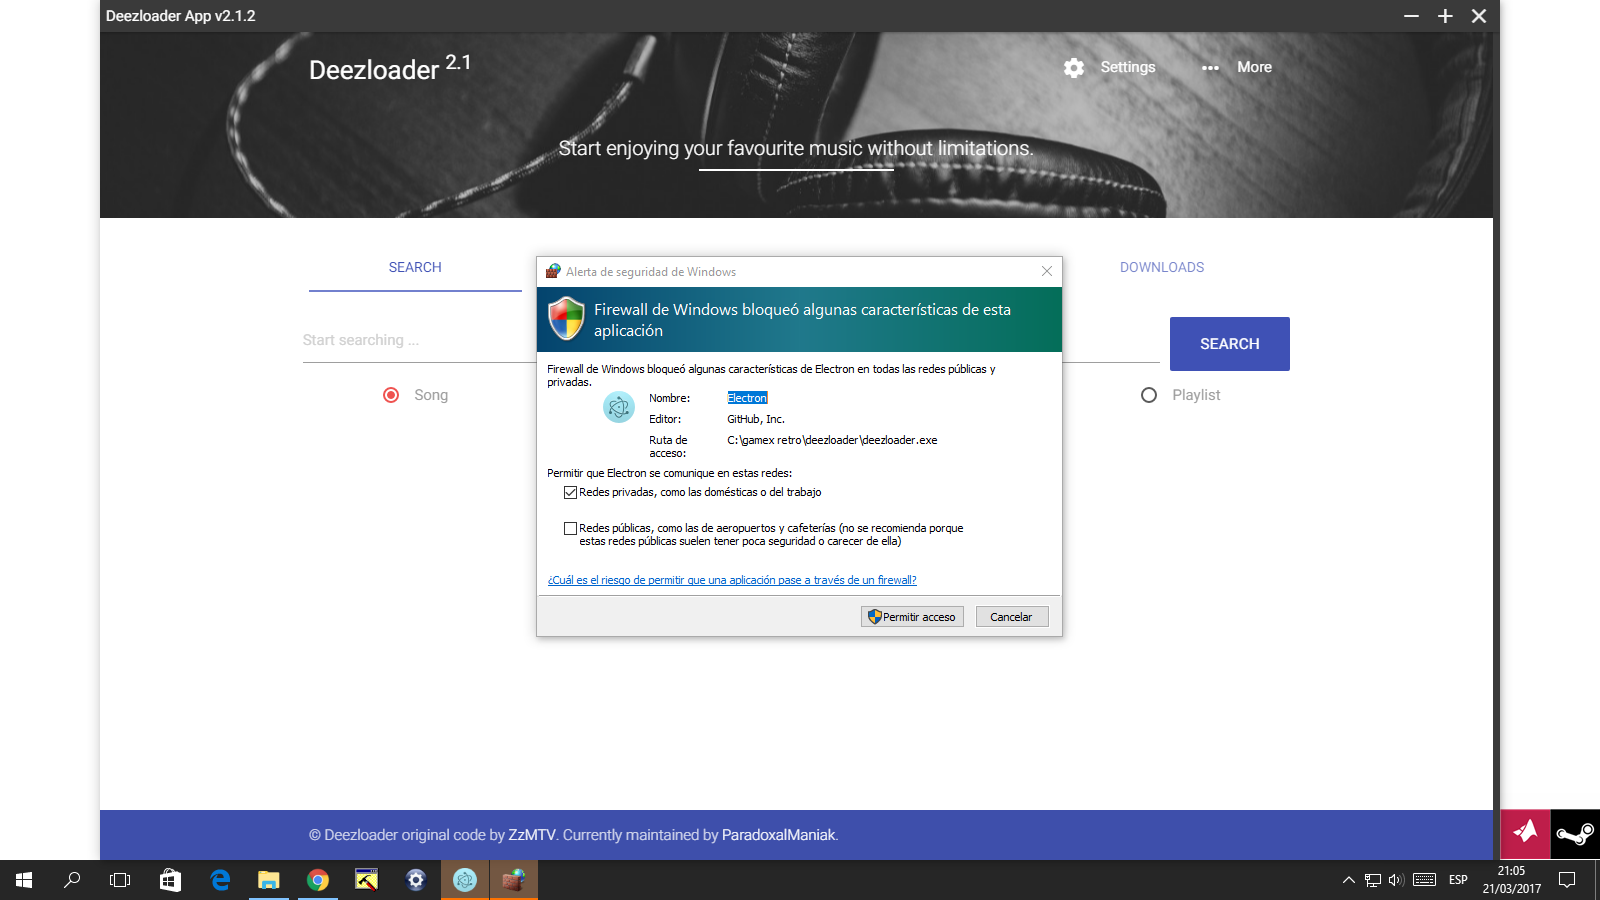The width and height of the screenshot is (1600, 900).
Task: Click Settings in Deezloader header
Action: click(x=1128, y=67)
